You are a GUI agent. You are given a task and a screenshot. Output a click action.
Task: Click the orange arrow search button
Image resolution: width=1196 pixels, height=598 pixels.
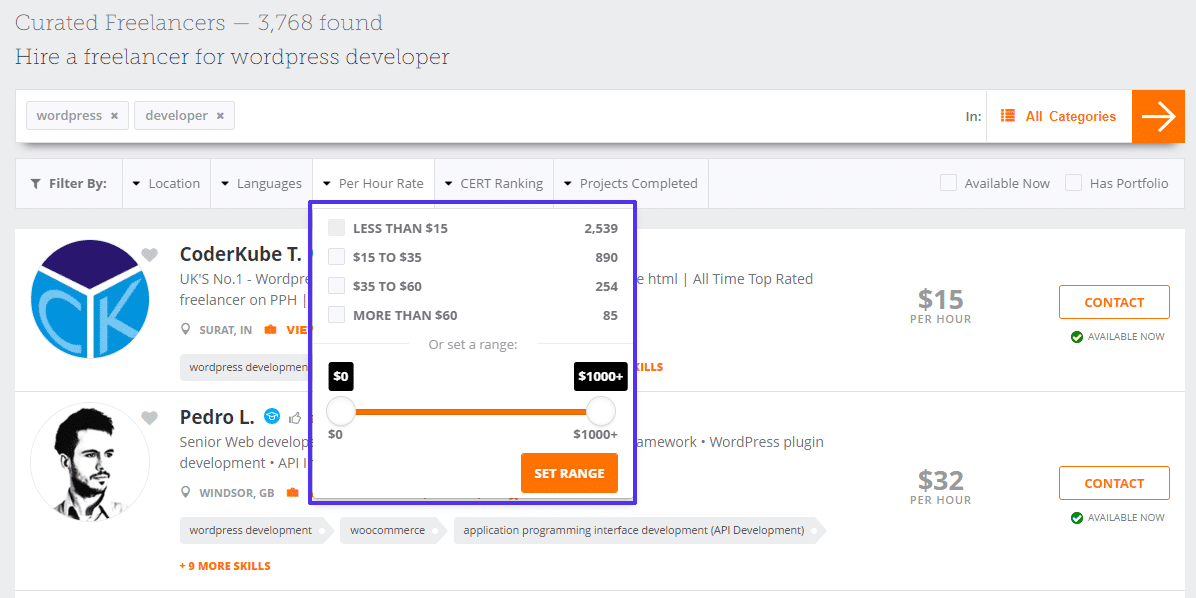click(1158, 116)
